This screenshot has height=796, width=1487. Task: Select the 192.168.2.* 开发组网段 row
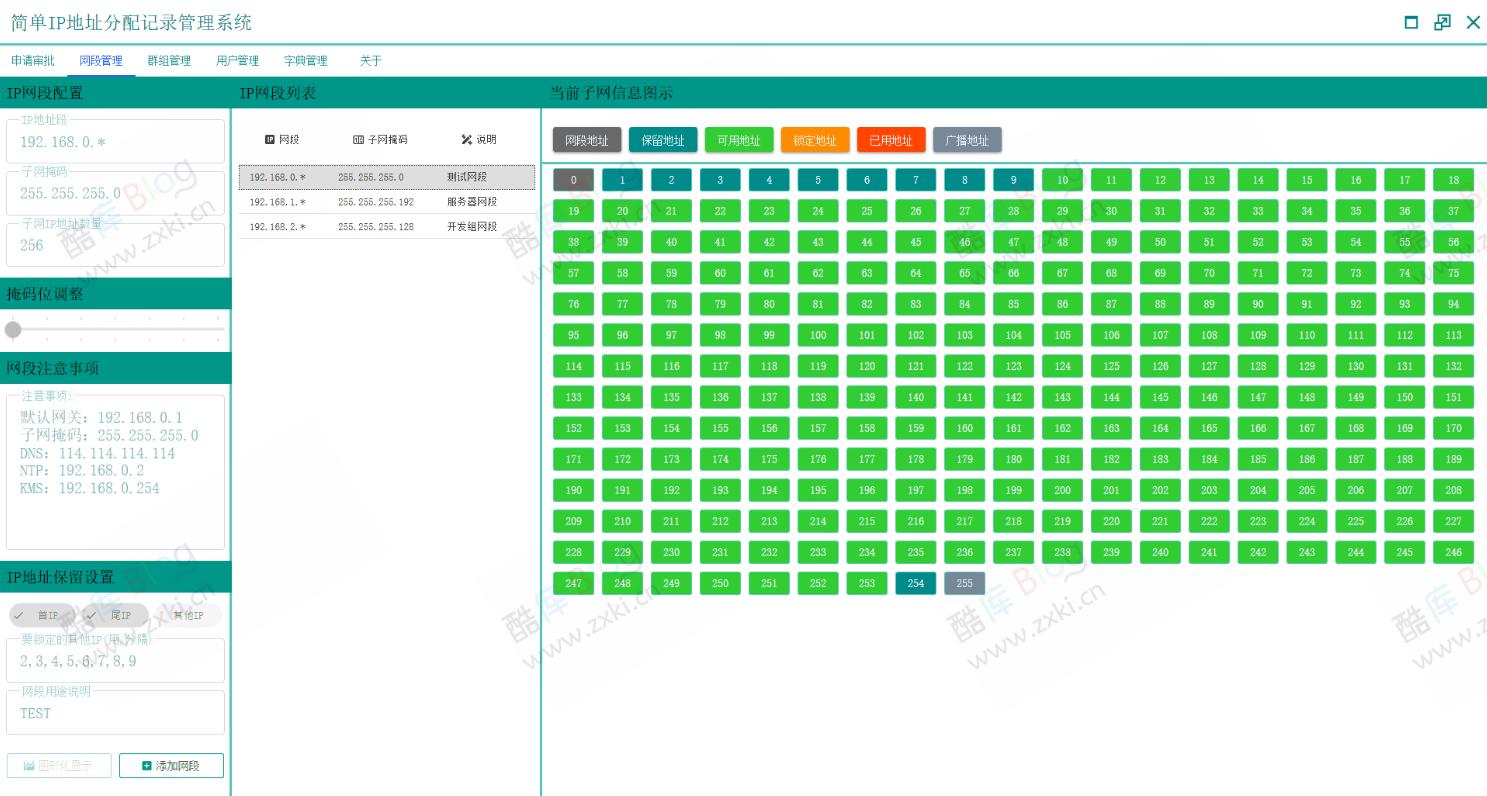(387, 227)
